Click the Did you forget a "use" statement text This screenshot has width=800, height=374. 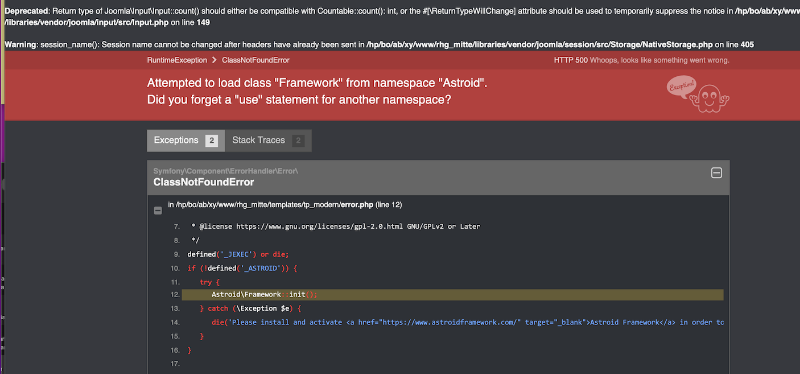tap(299, 100)
